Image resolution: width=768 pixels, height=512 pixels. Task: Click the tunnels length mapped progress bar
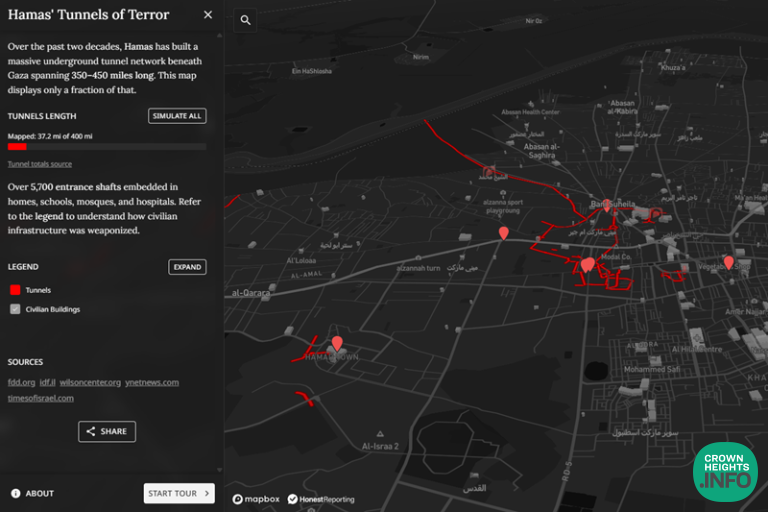(x=106, y=146)
